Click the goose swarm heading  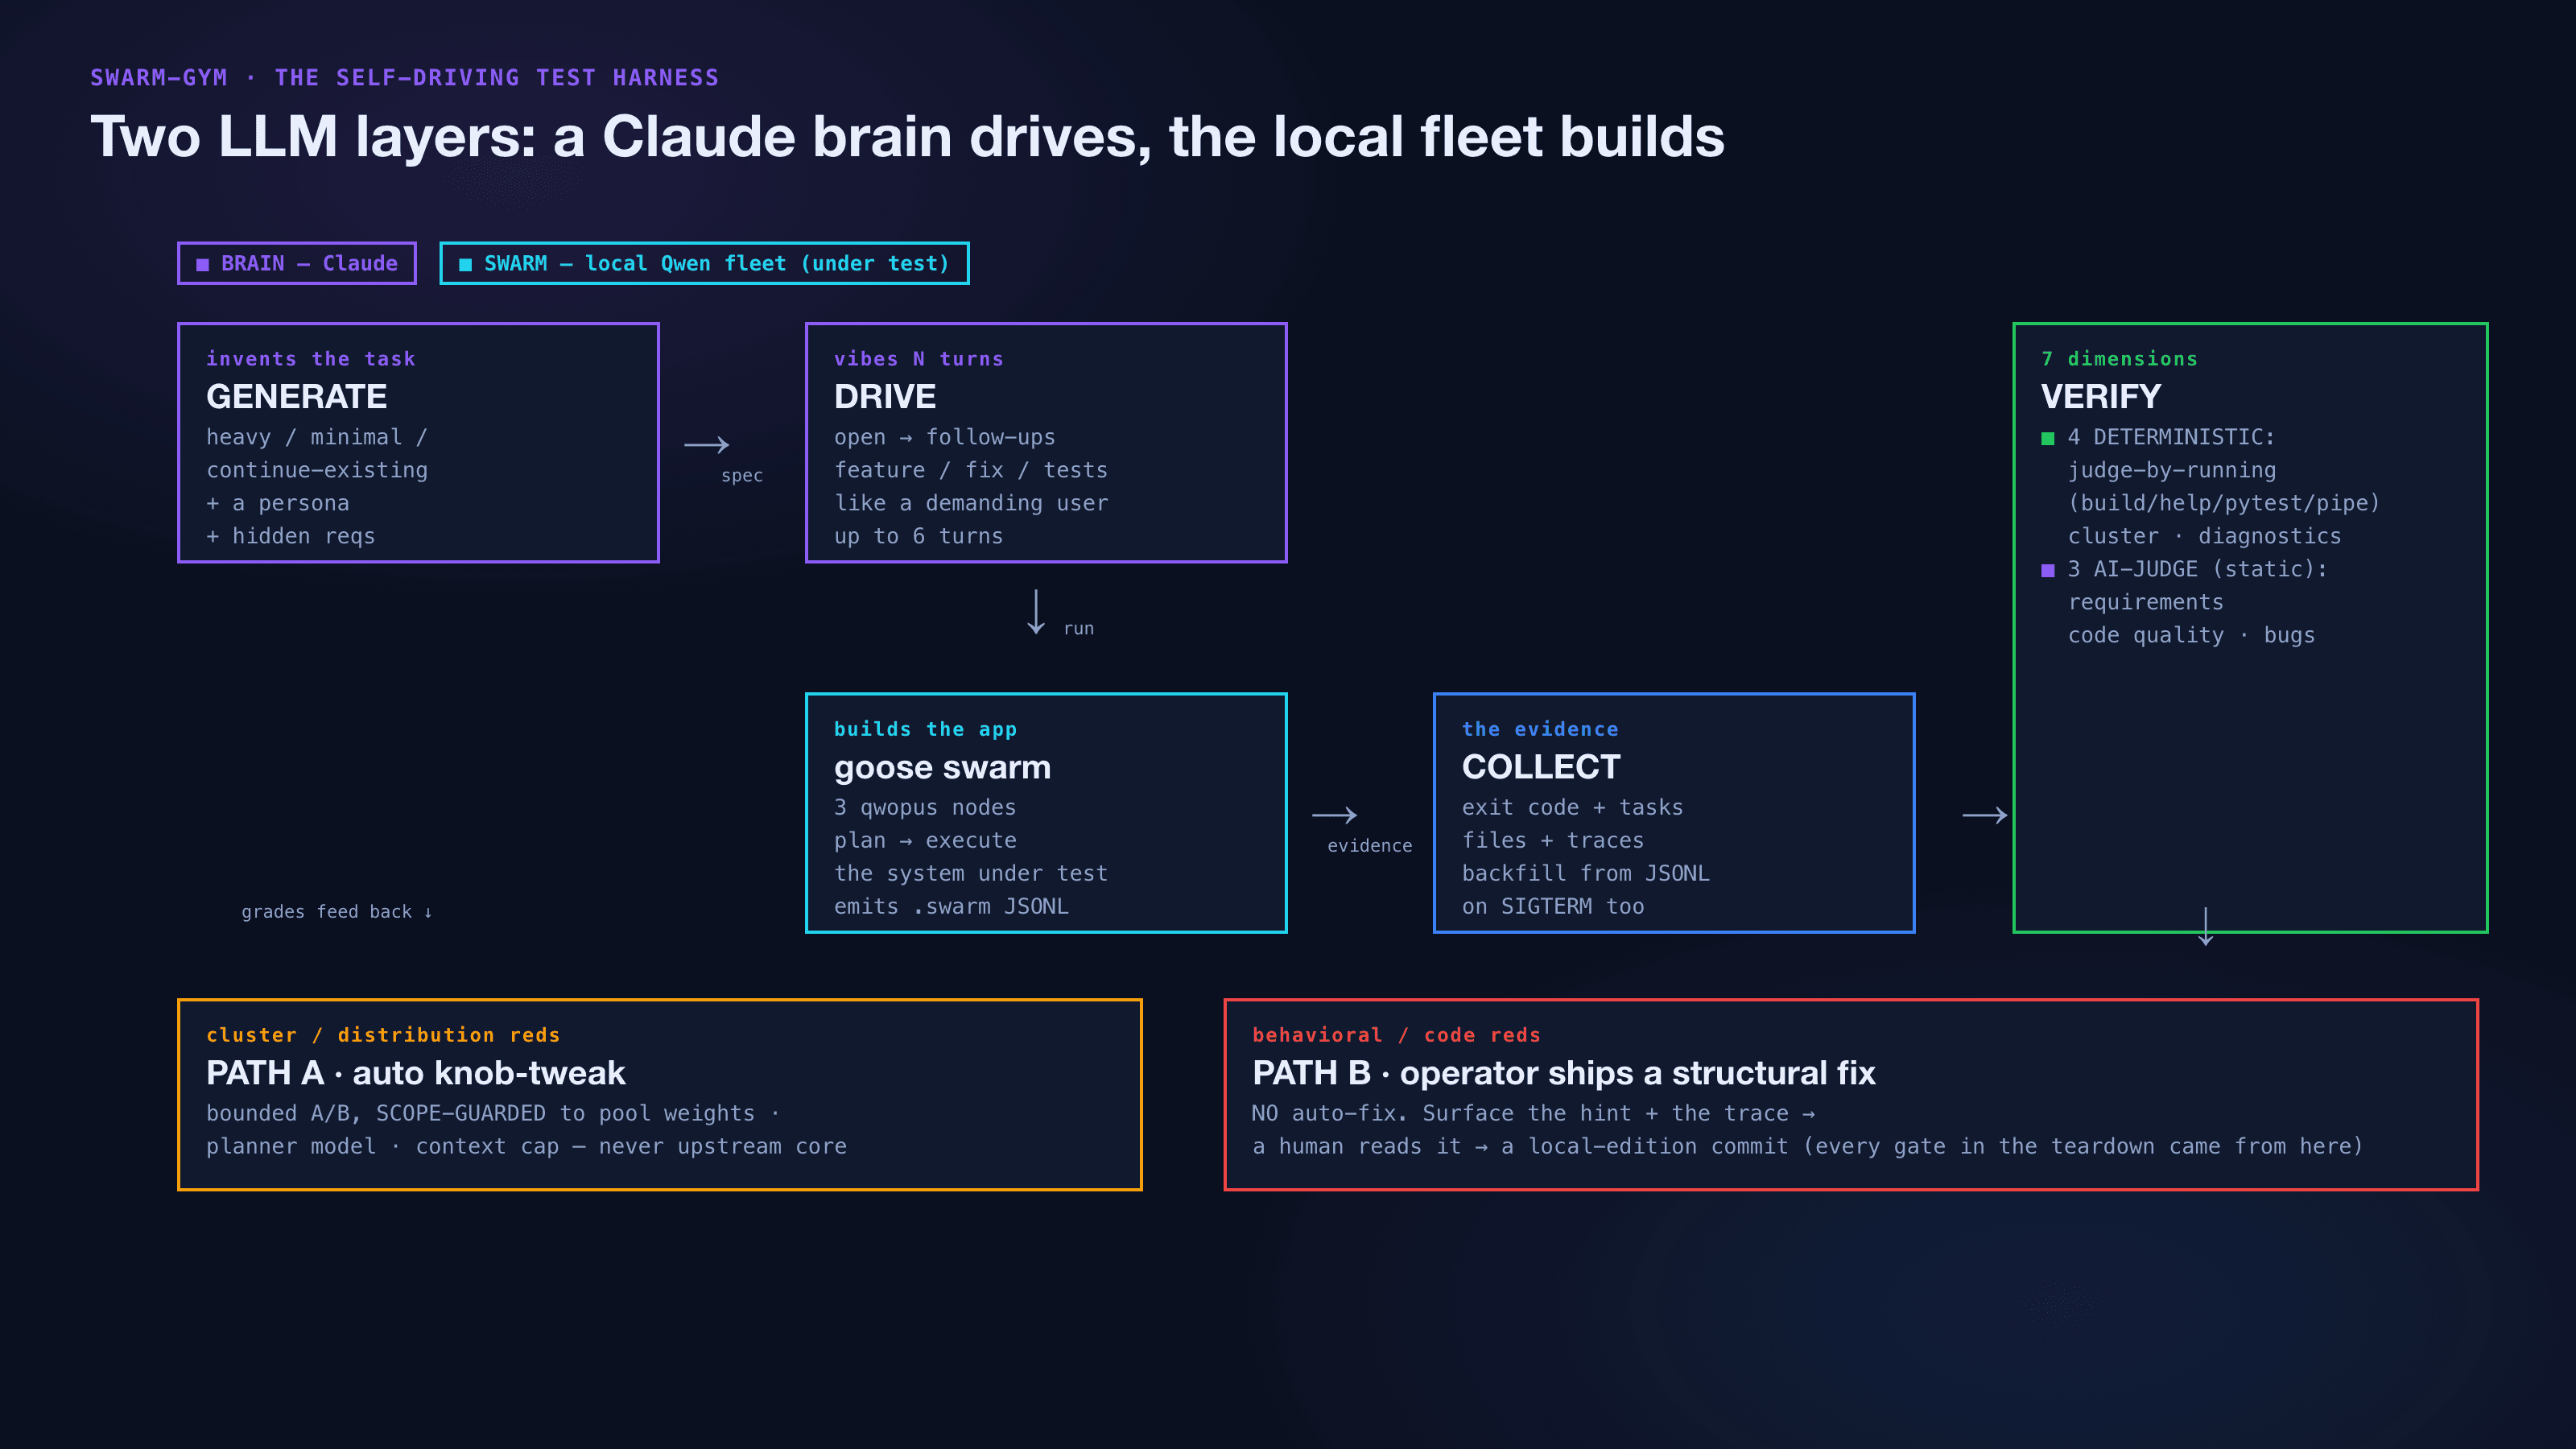tap(942, 767)
